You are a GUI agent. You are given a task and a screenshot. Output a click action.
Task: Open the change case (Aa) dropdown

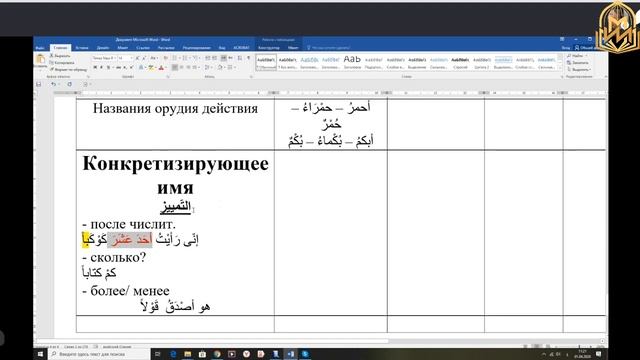click(154, 58)
